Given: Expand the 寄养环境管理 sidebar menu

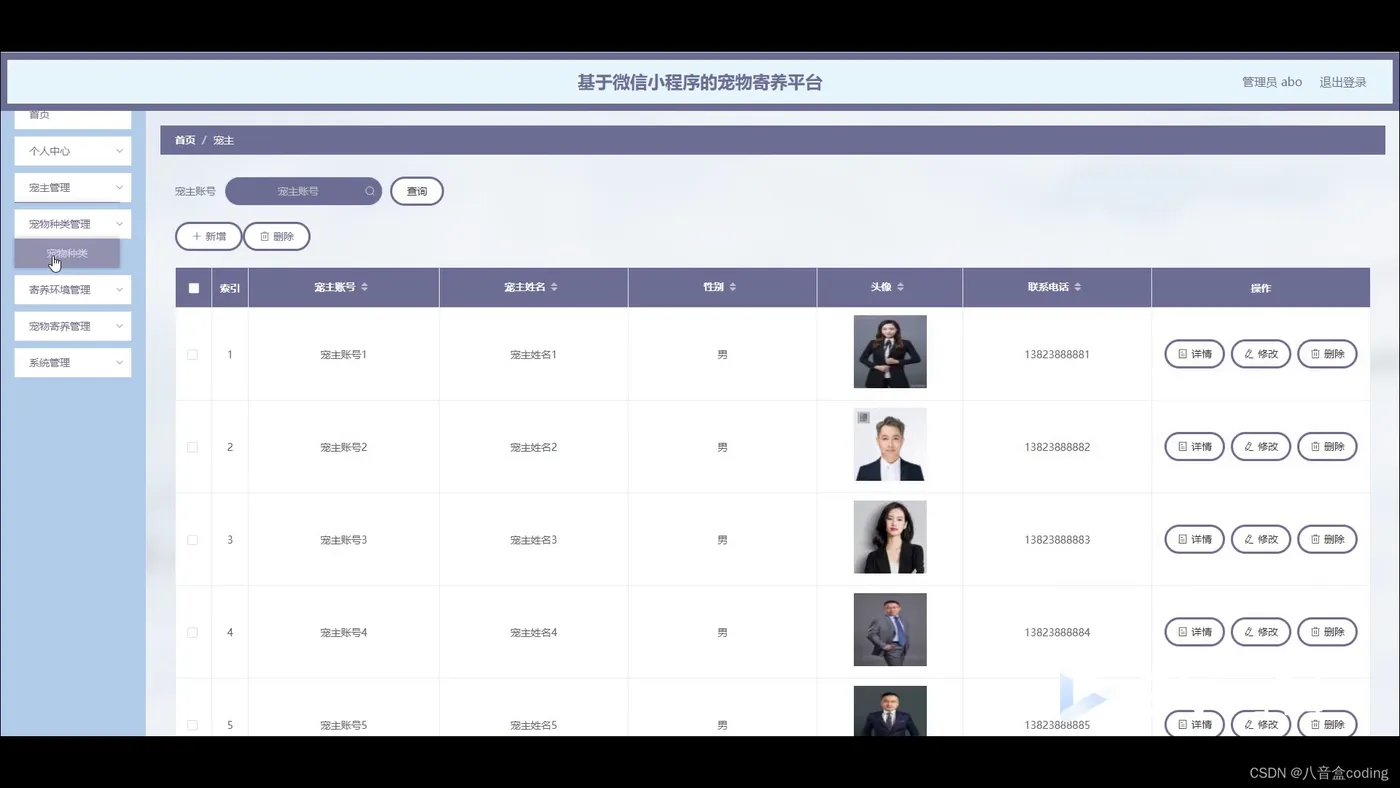Looking at the screenshot, I should 73,289.
